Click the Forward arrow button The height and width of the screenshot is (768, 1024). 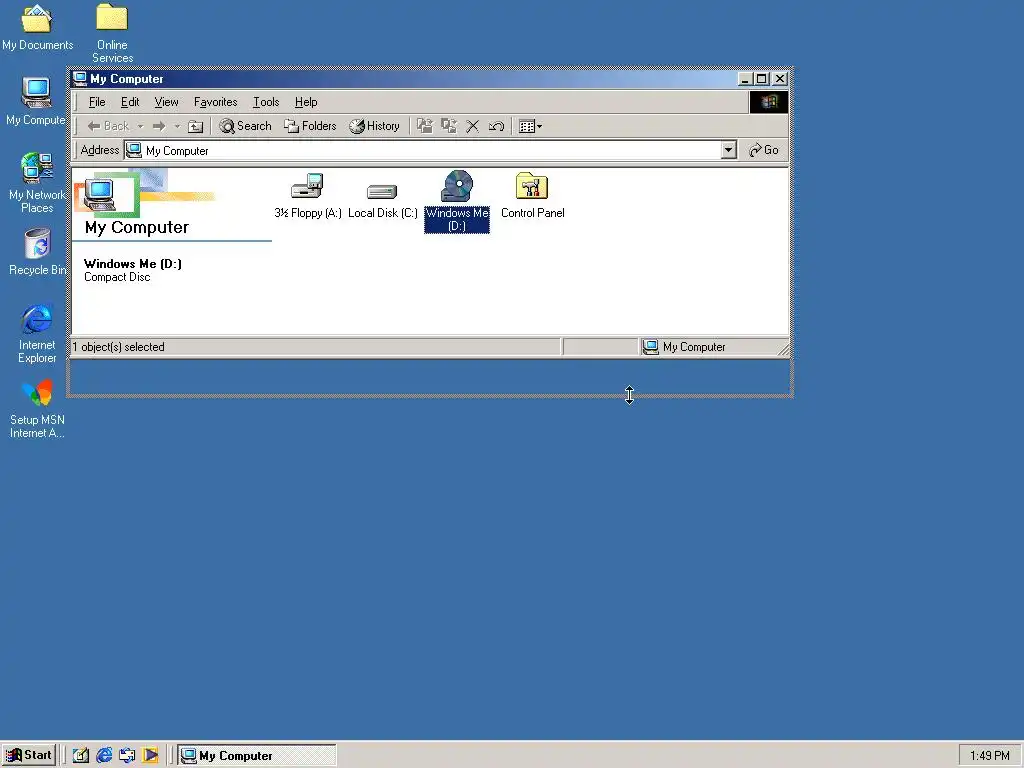[159, 126]
